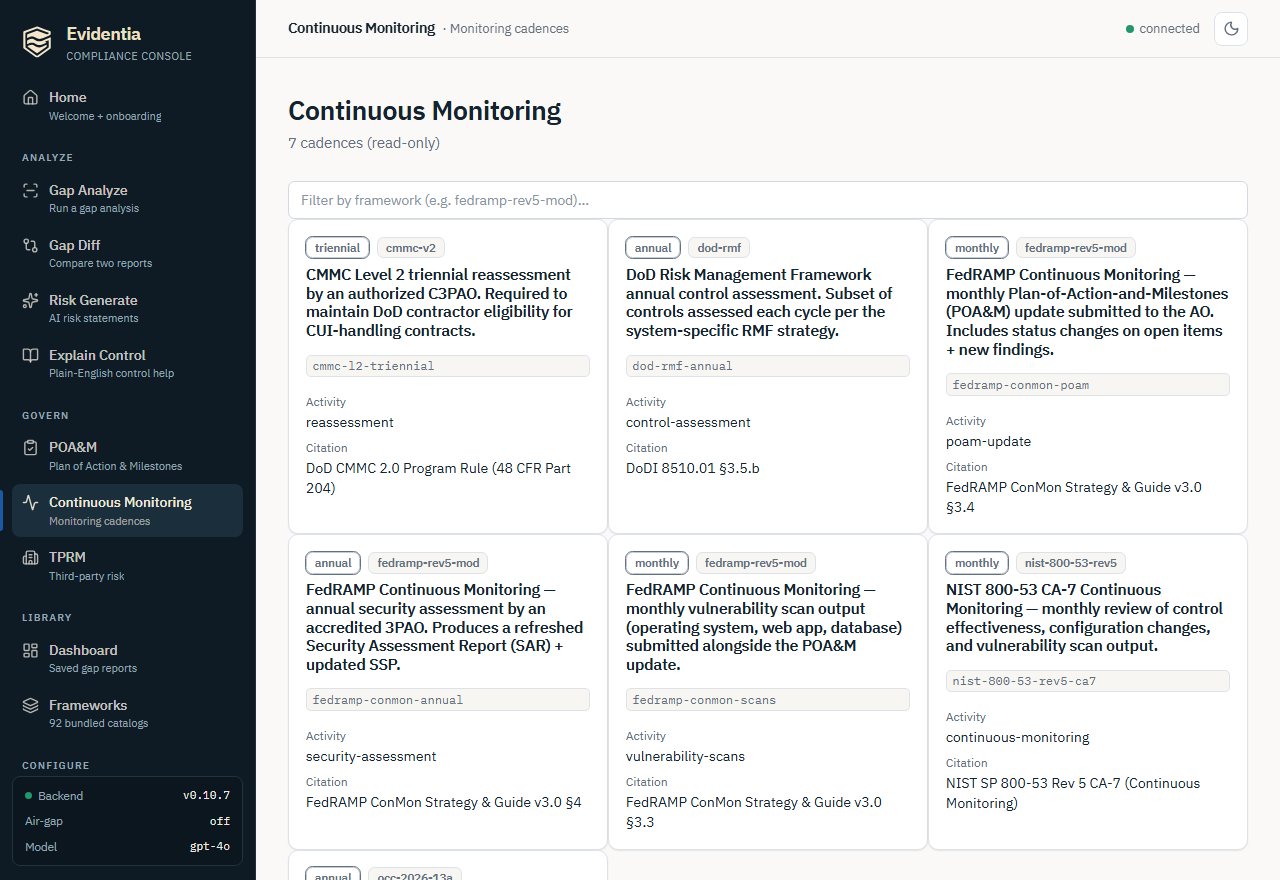The image size is (1280, 880).
Task: Click the Continuous Monitoring pulse icon
Action: [31, 502]
